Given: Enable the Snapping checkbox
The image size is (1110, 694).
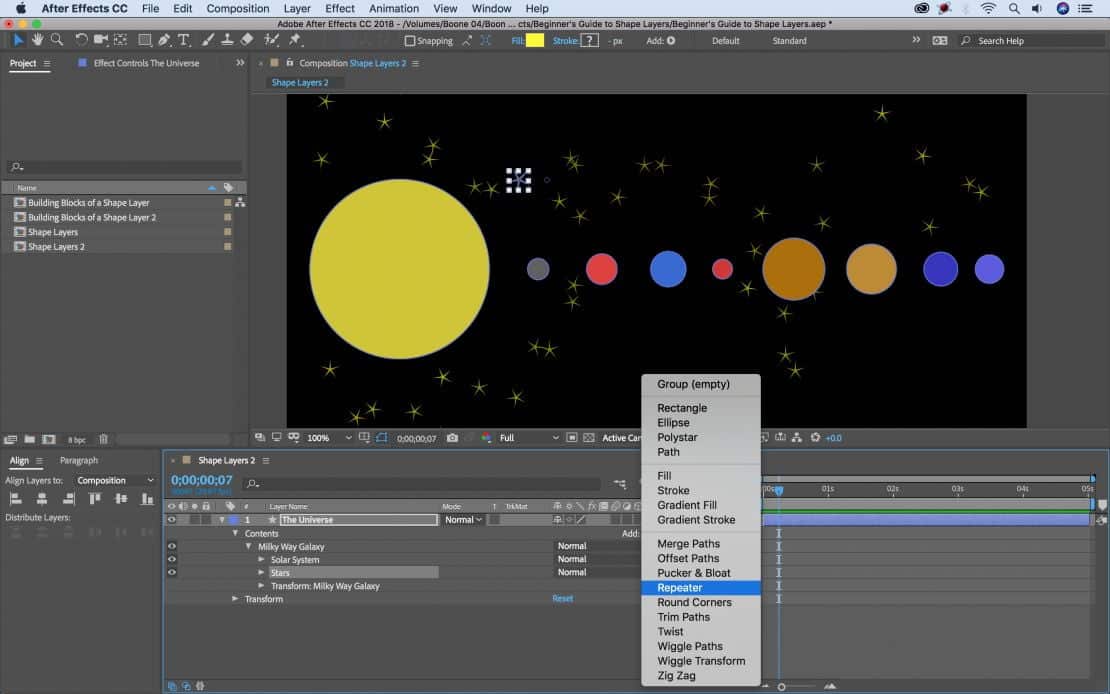Looking at the screenshot, I should click(410, 41).
